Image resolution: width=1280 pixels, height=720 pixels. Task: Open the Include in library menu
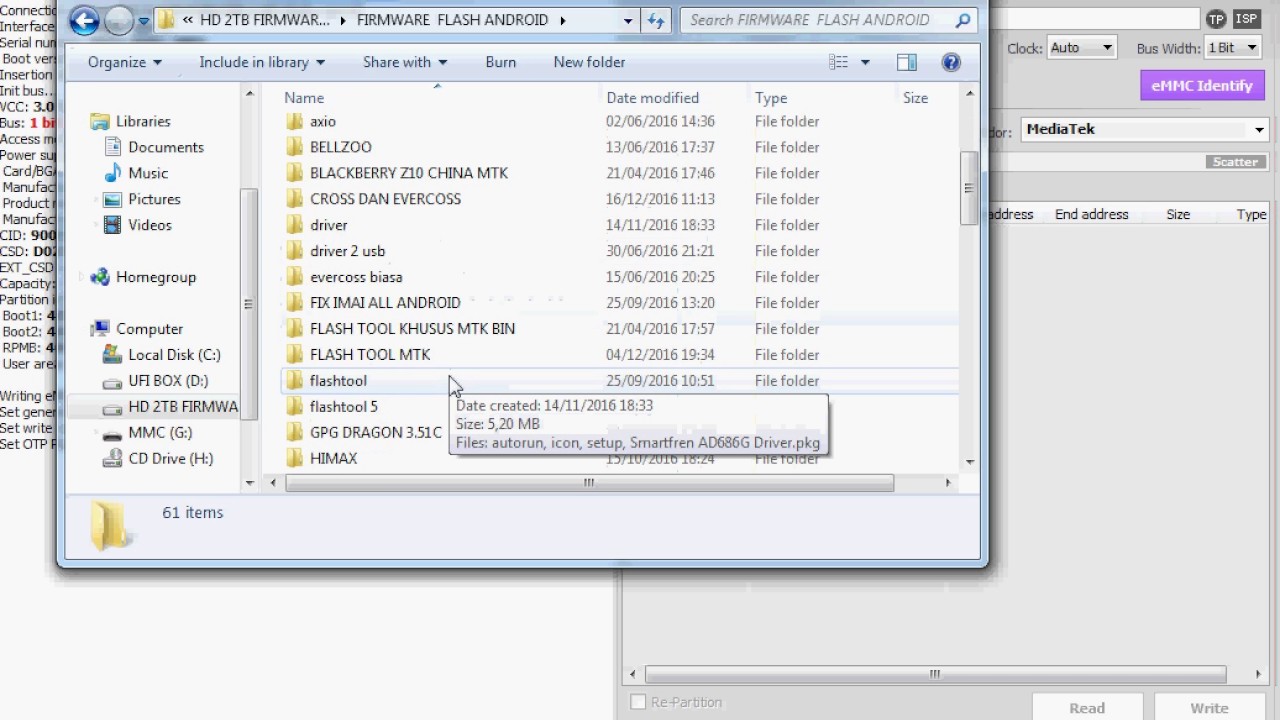point(262,62)
